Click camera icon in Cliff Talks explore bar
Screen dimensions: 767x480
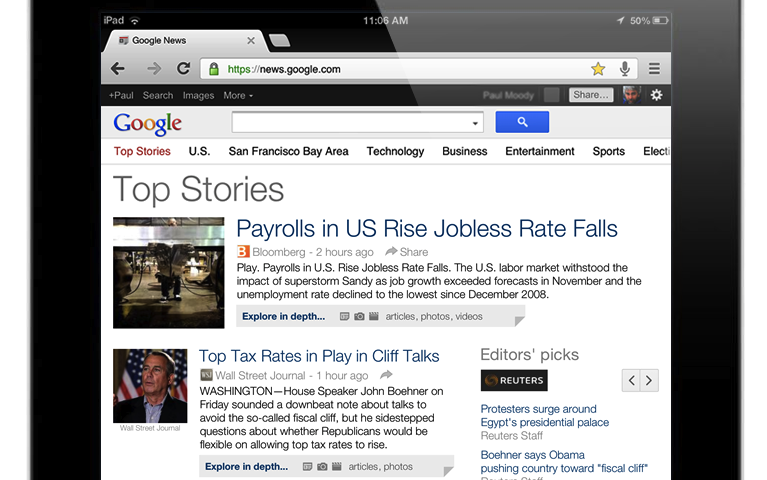322,467
